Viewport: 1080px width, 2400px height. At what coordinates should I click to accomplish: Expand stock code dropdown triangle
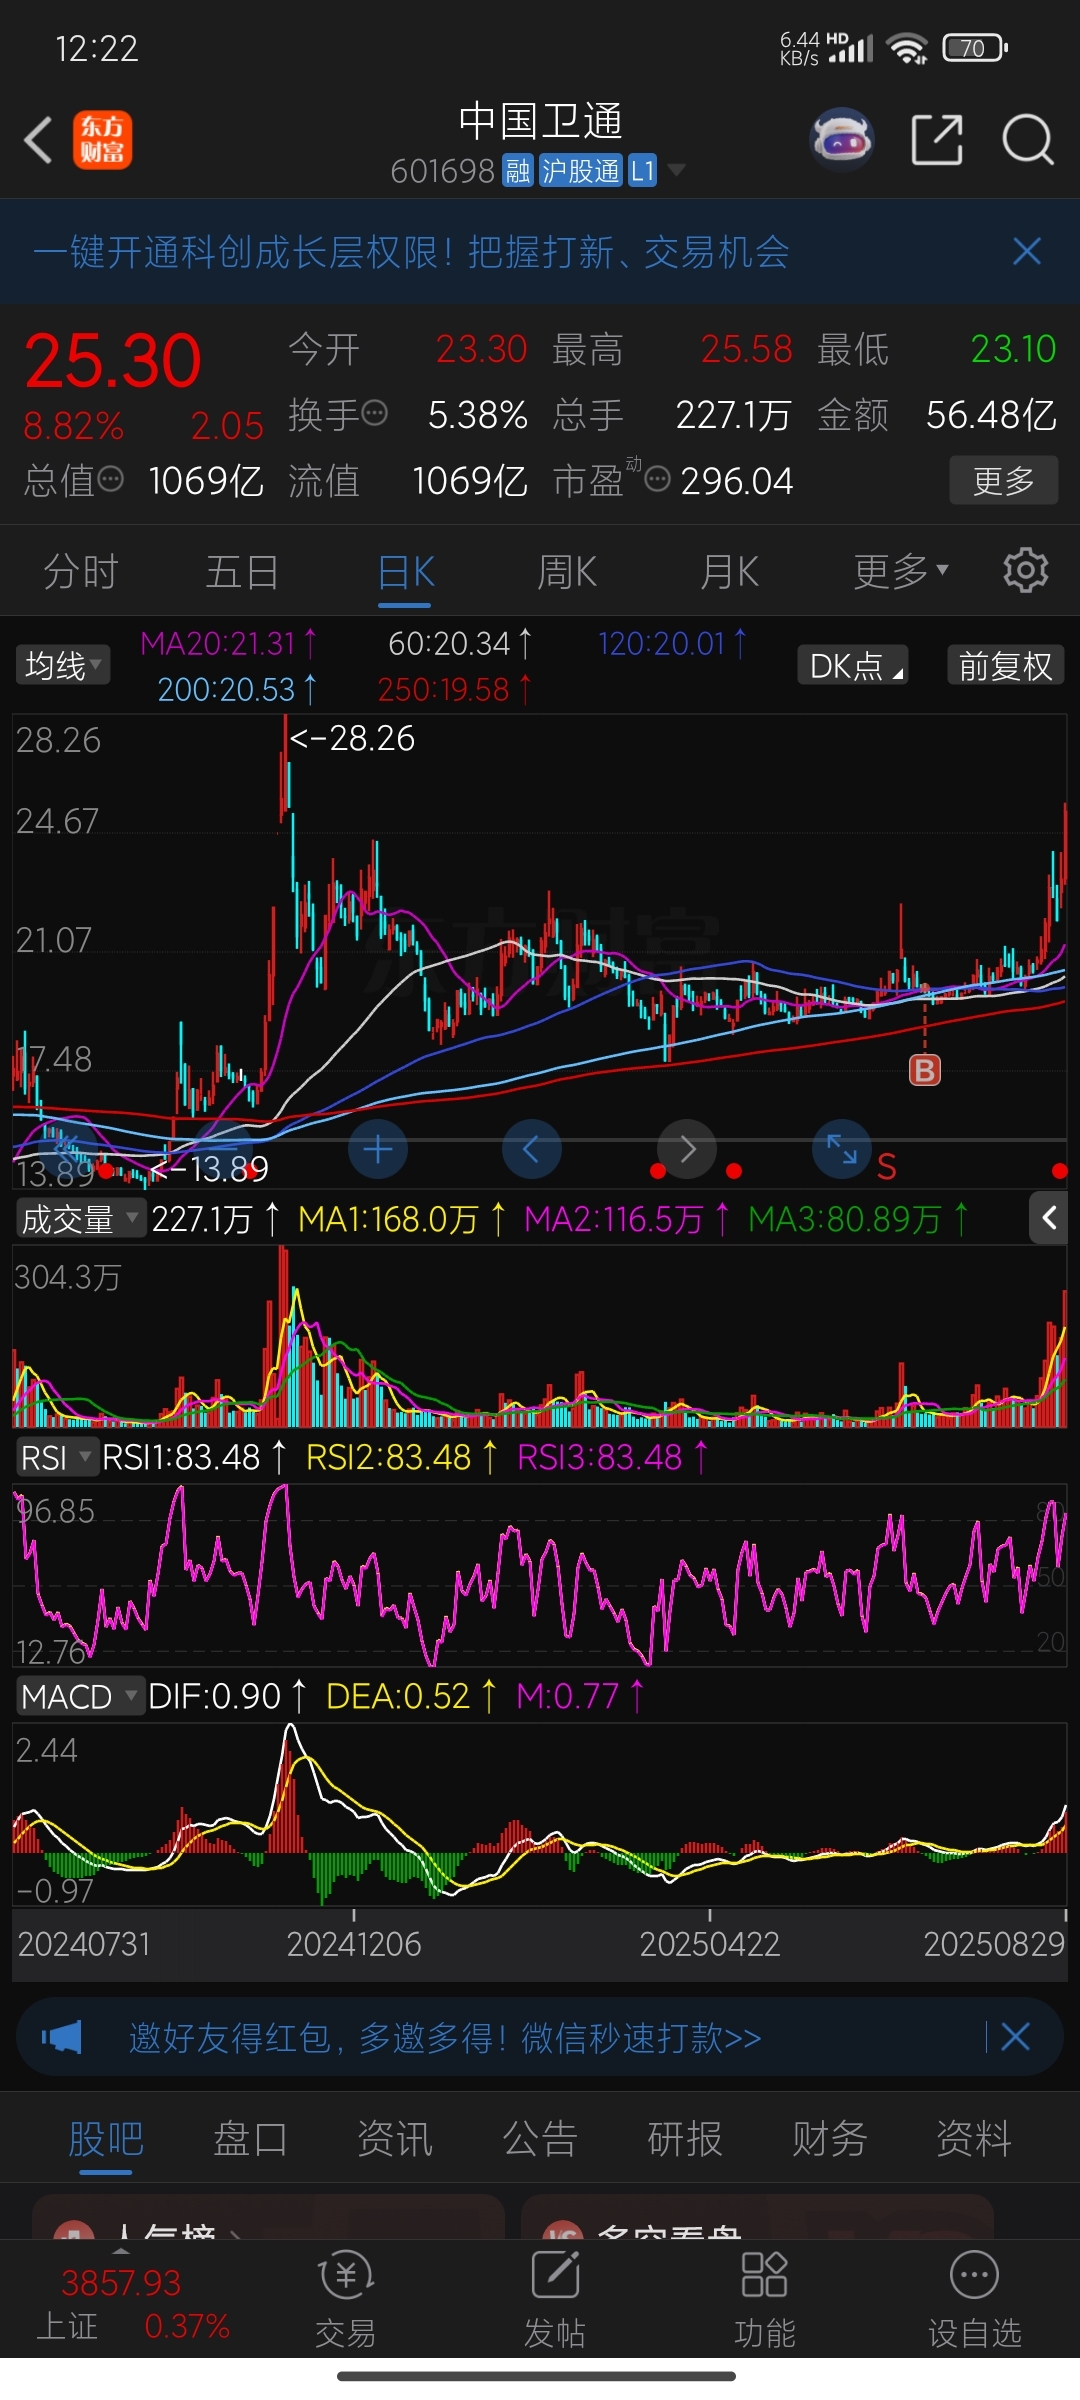click(677, 170)
